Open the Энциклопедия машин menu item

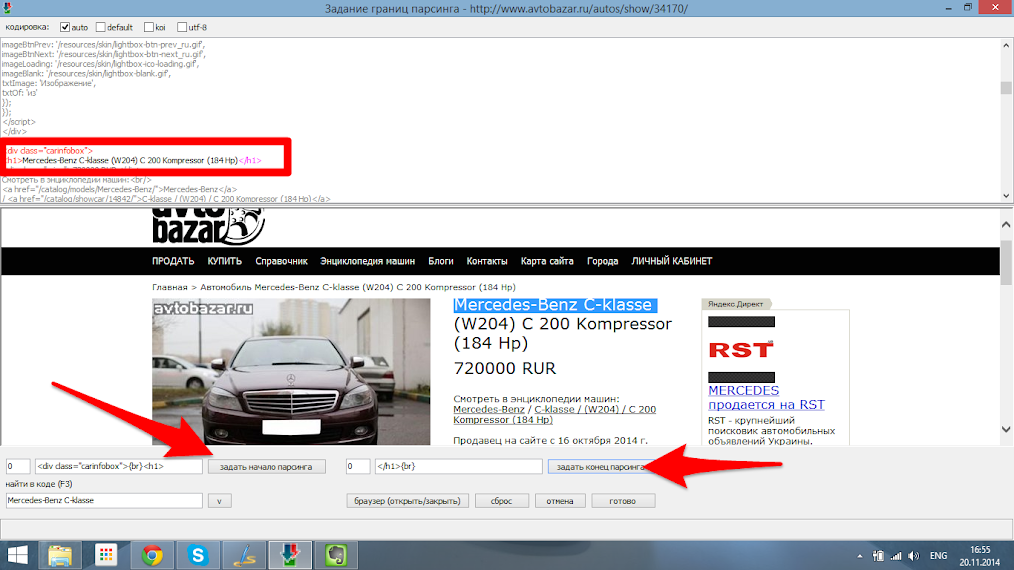pos(367,261)
